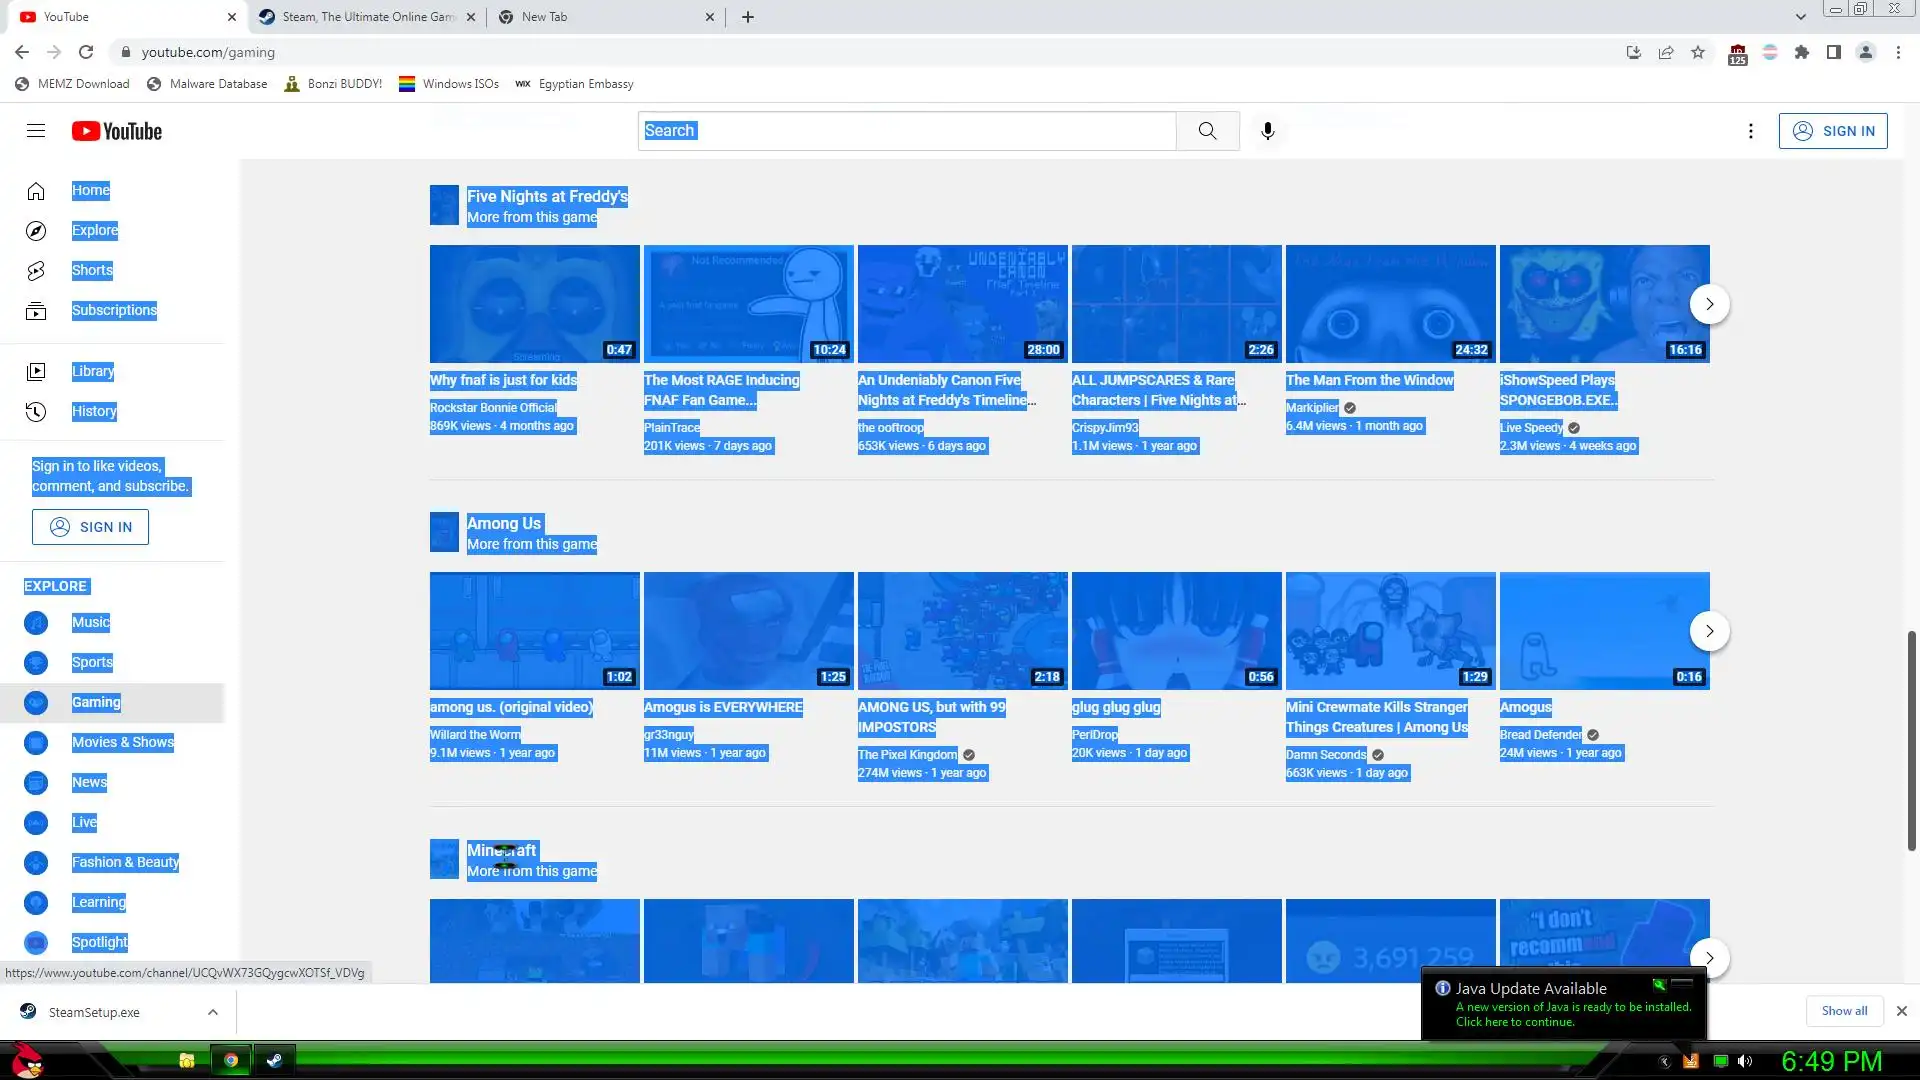Click Show all downloads button
This screenshot has height=1080, width=1920.
coord(1843,1011)
